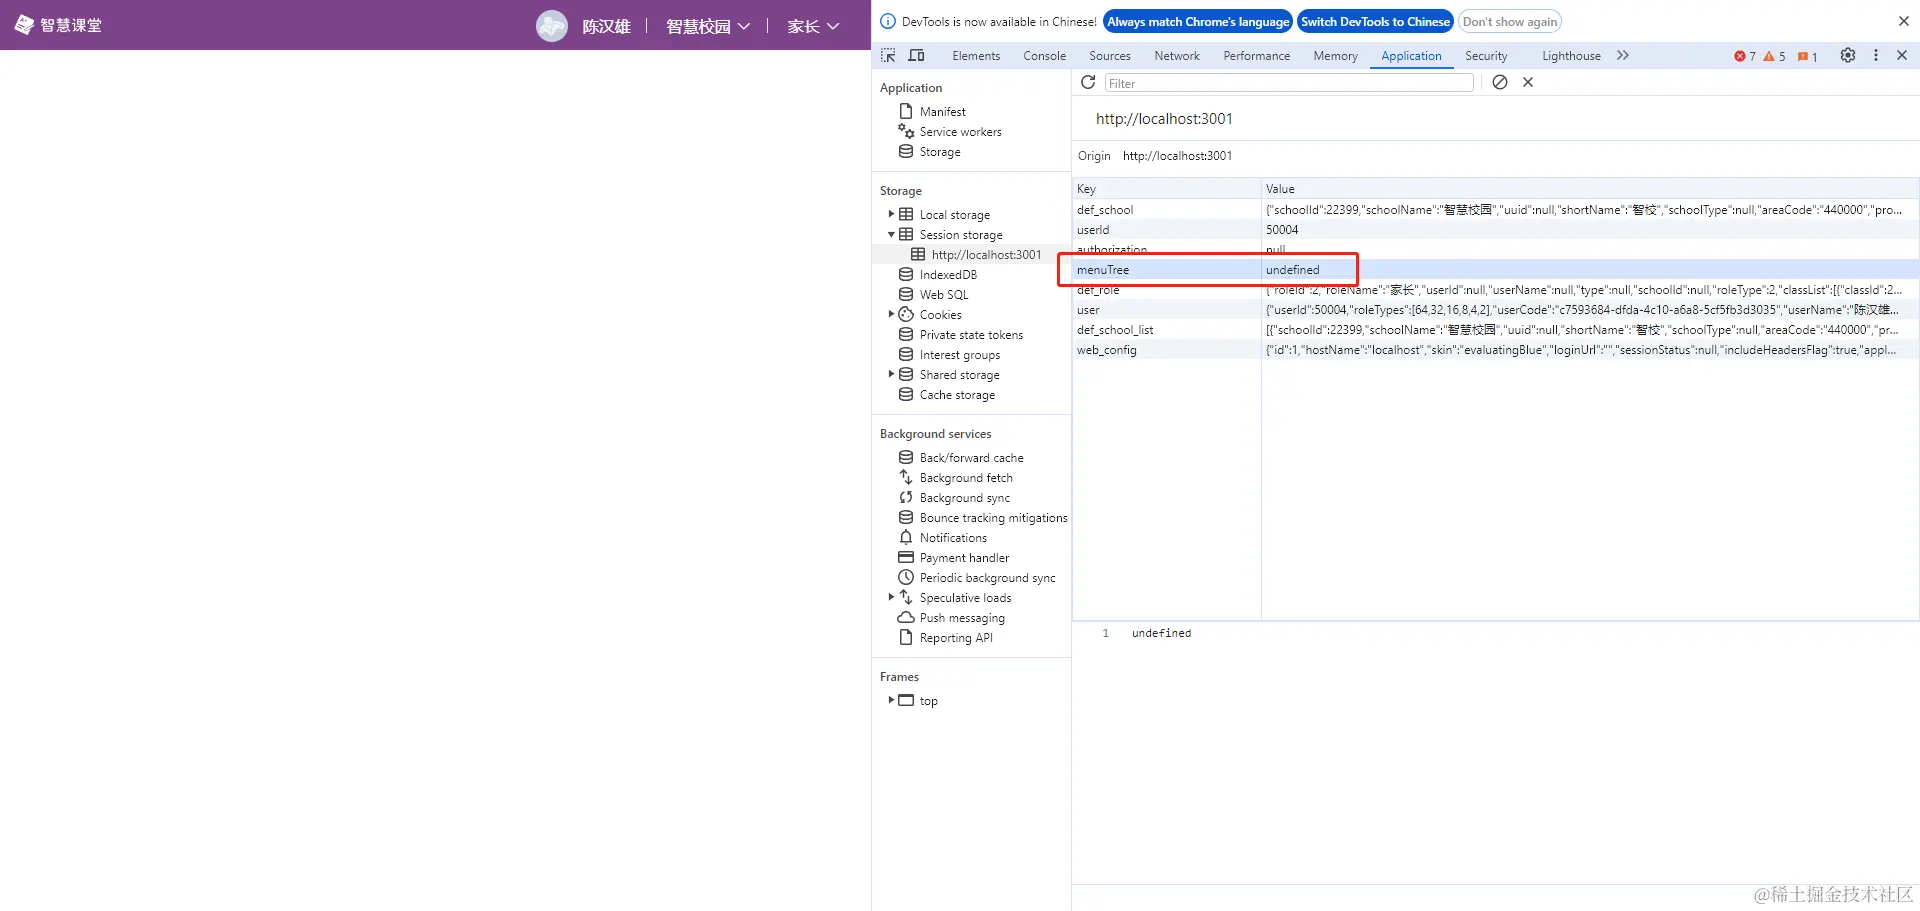This screenshot has width=1920, height=911.
Task: Open DevTools settings gear
Action: click(1848, 56)
